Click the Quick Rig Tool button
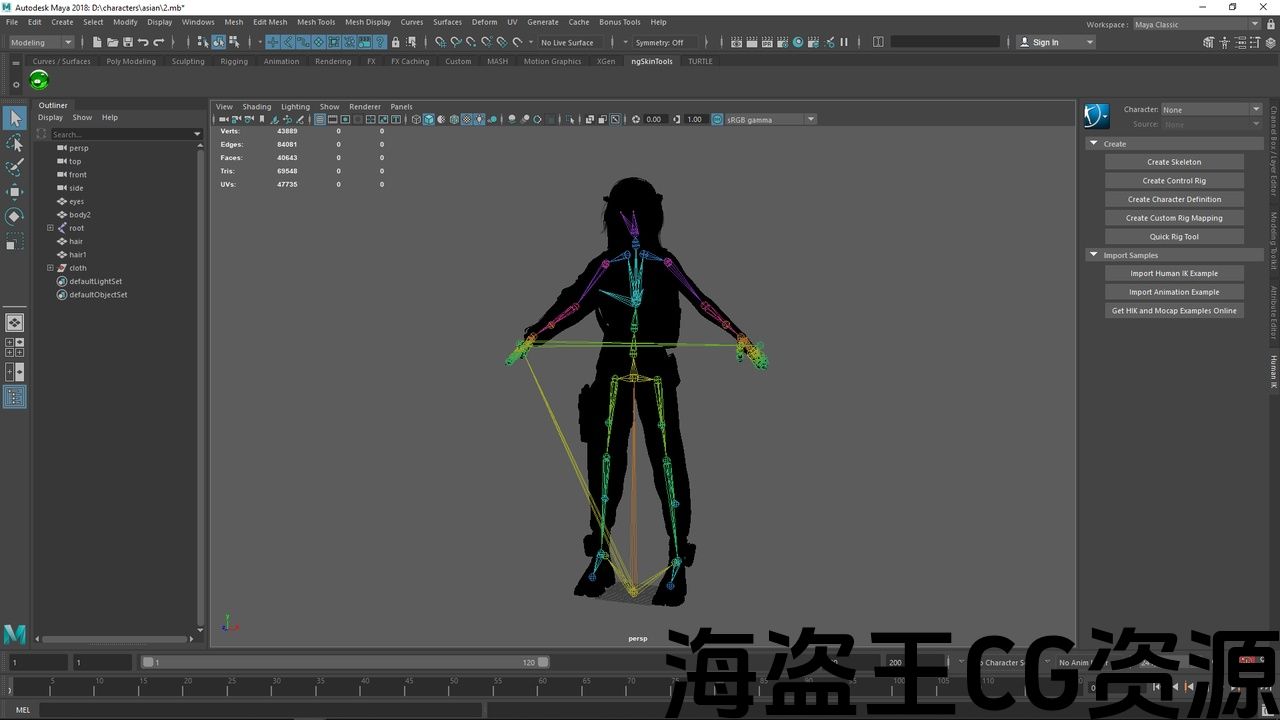The width and height of the screenshot is (1280, 720). click(1174, 237)
